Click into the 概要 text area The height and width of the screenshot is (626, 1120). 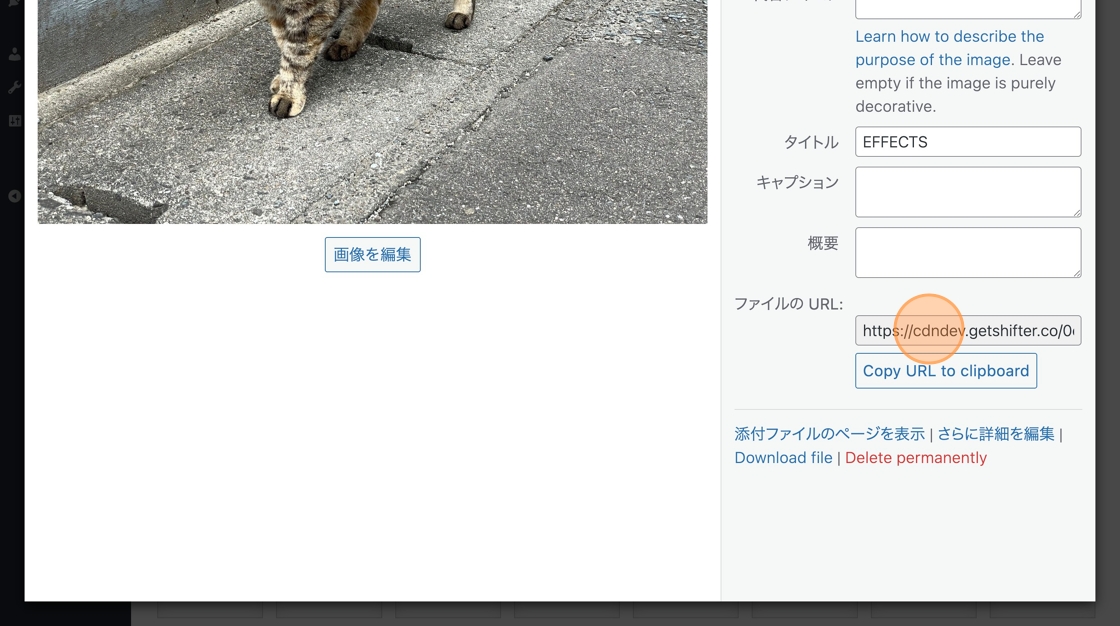968,252
